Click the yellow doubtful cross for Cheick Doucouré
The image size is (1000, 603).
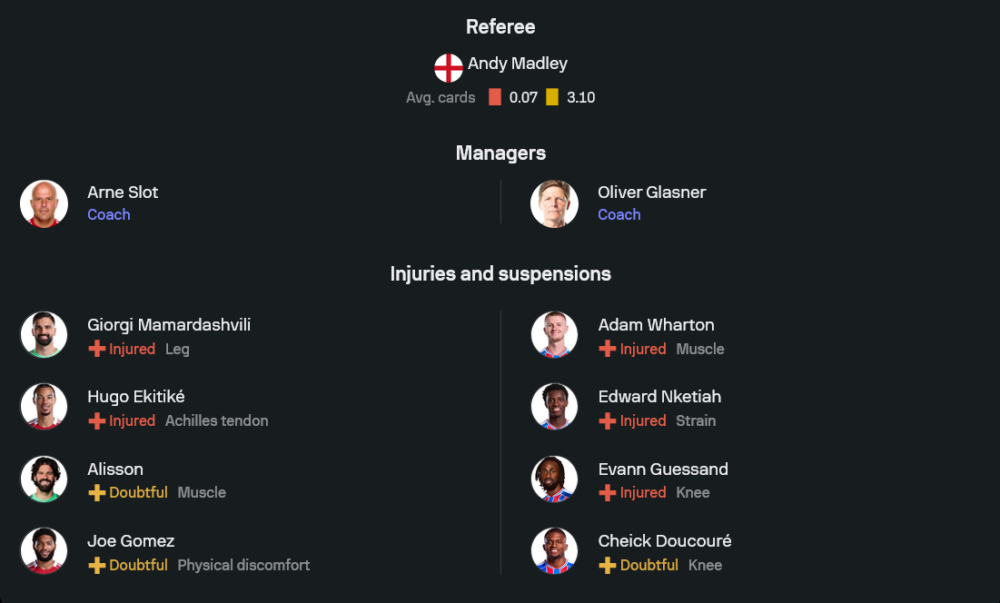(x=607, y=565)
